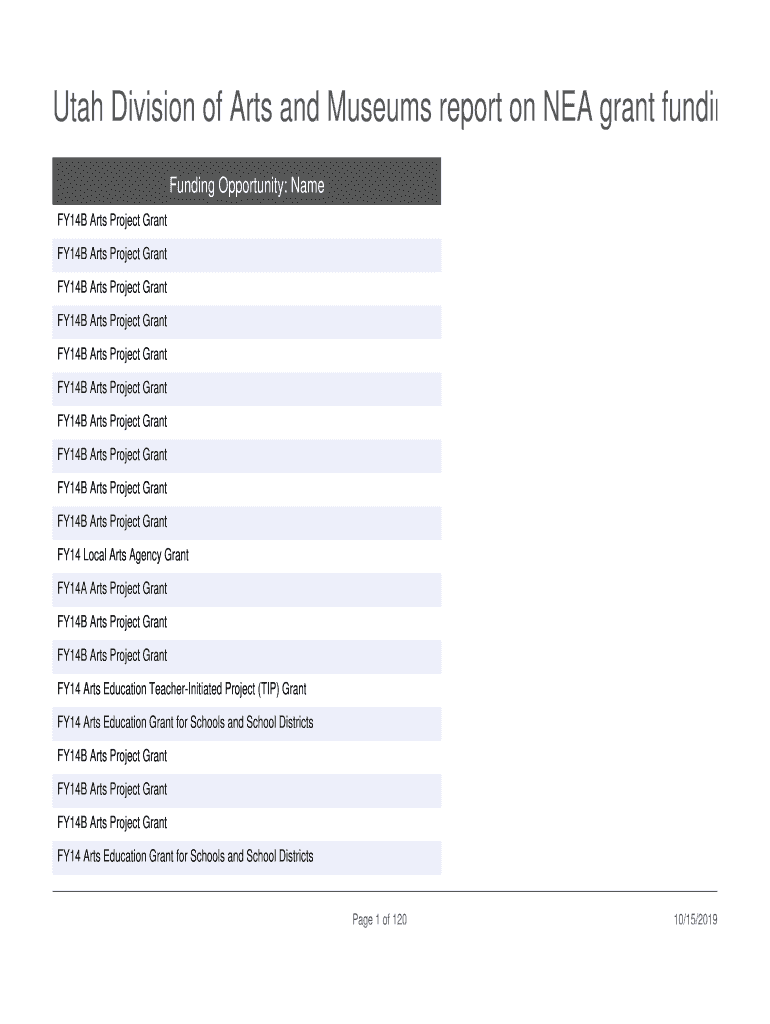Click the FY14B row directly above Local Arts Agency Grant
Screen dimensions: 770x1024
point(112,522)
